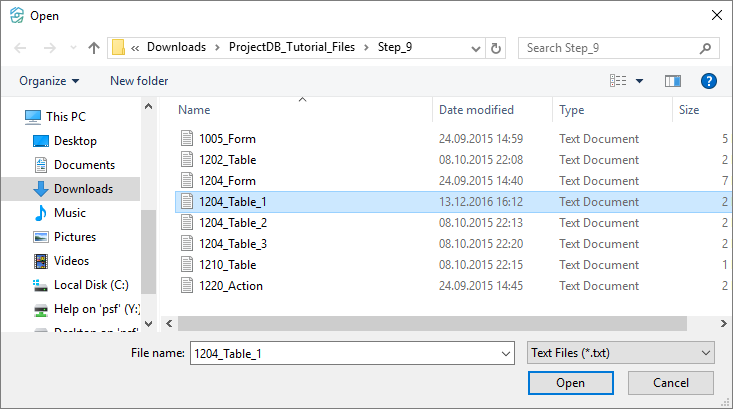Sort files by Date modified column

(476, 110)
